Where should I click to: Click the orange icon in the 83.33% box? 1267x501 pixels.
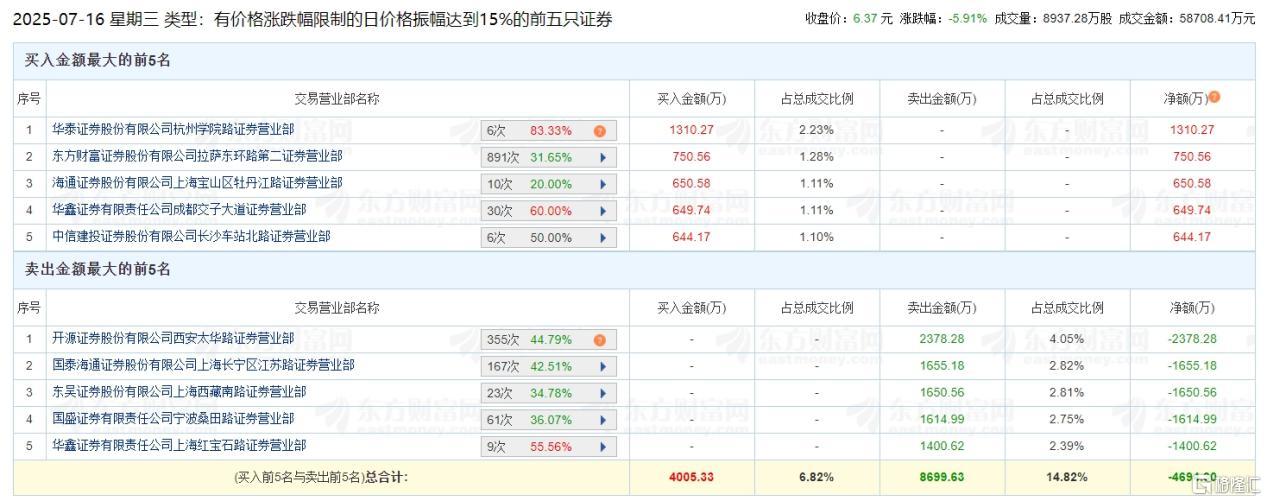[x=600, y=131]
